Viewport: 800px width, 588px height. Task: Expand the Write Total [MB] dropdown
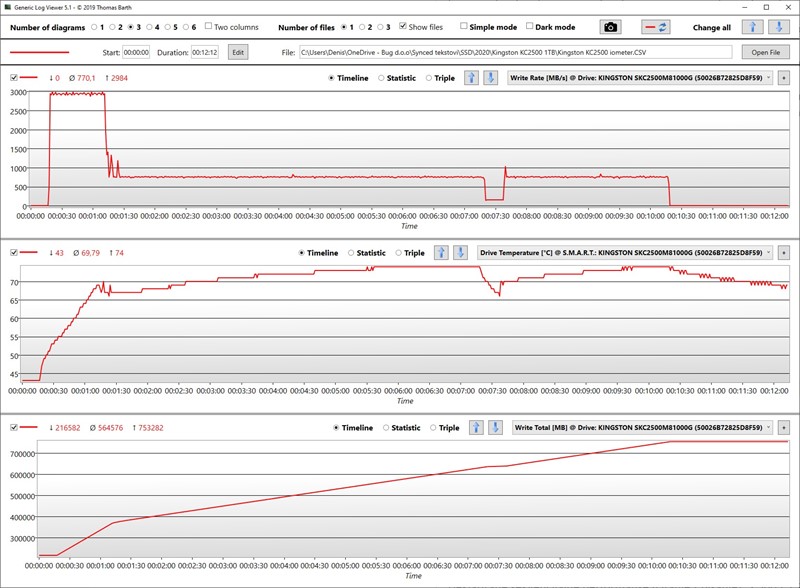pyautogui.click(x=642, y=427)
